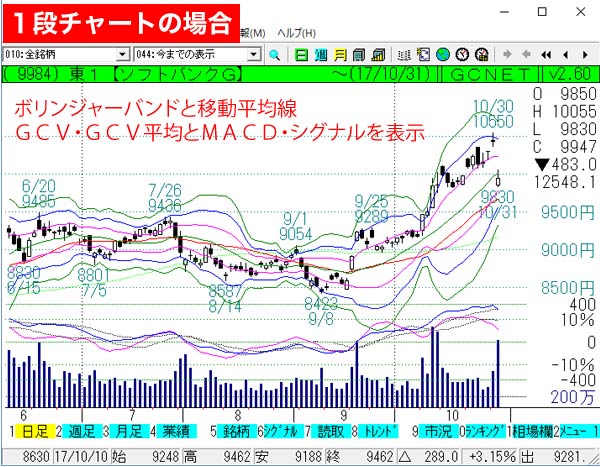
Task: Maximize the window
Action: [542, 12]
